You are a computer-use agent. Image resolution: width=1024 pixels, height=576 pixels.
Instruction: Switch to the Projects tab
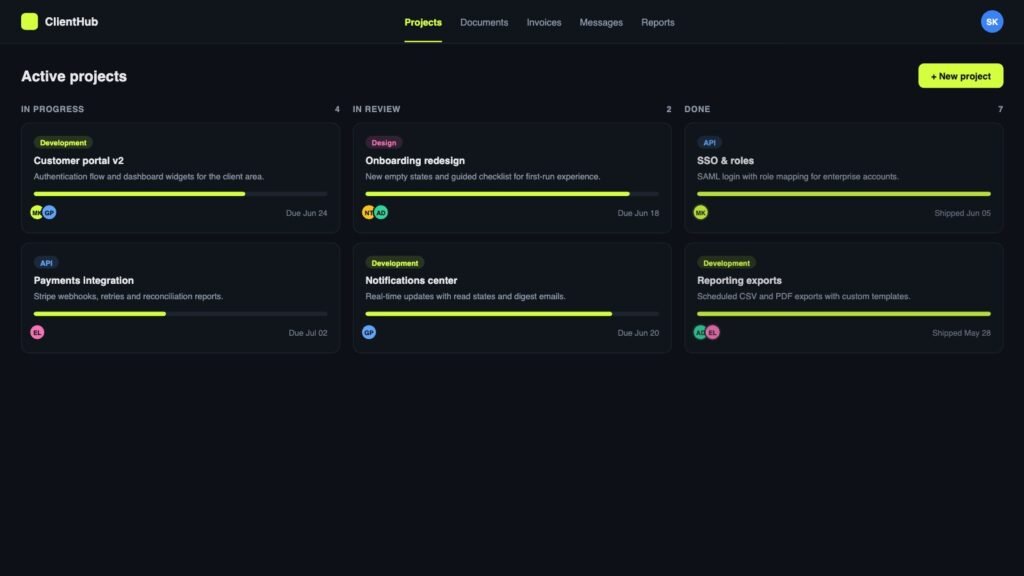pos(423,22)
